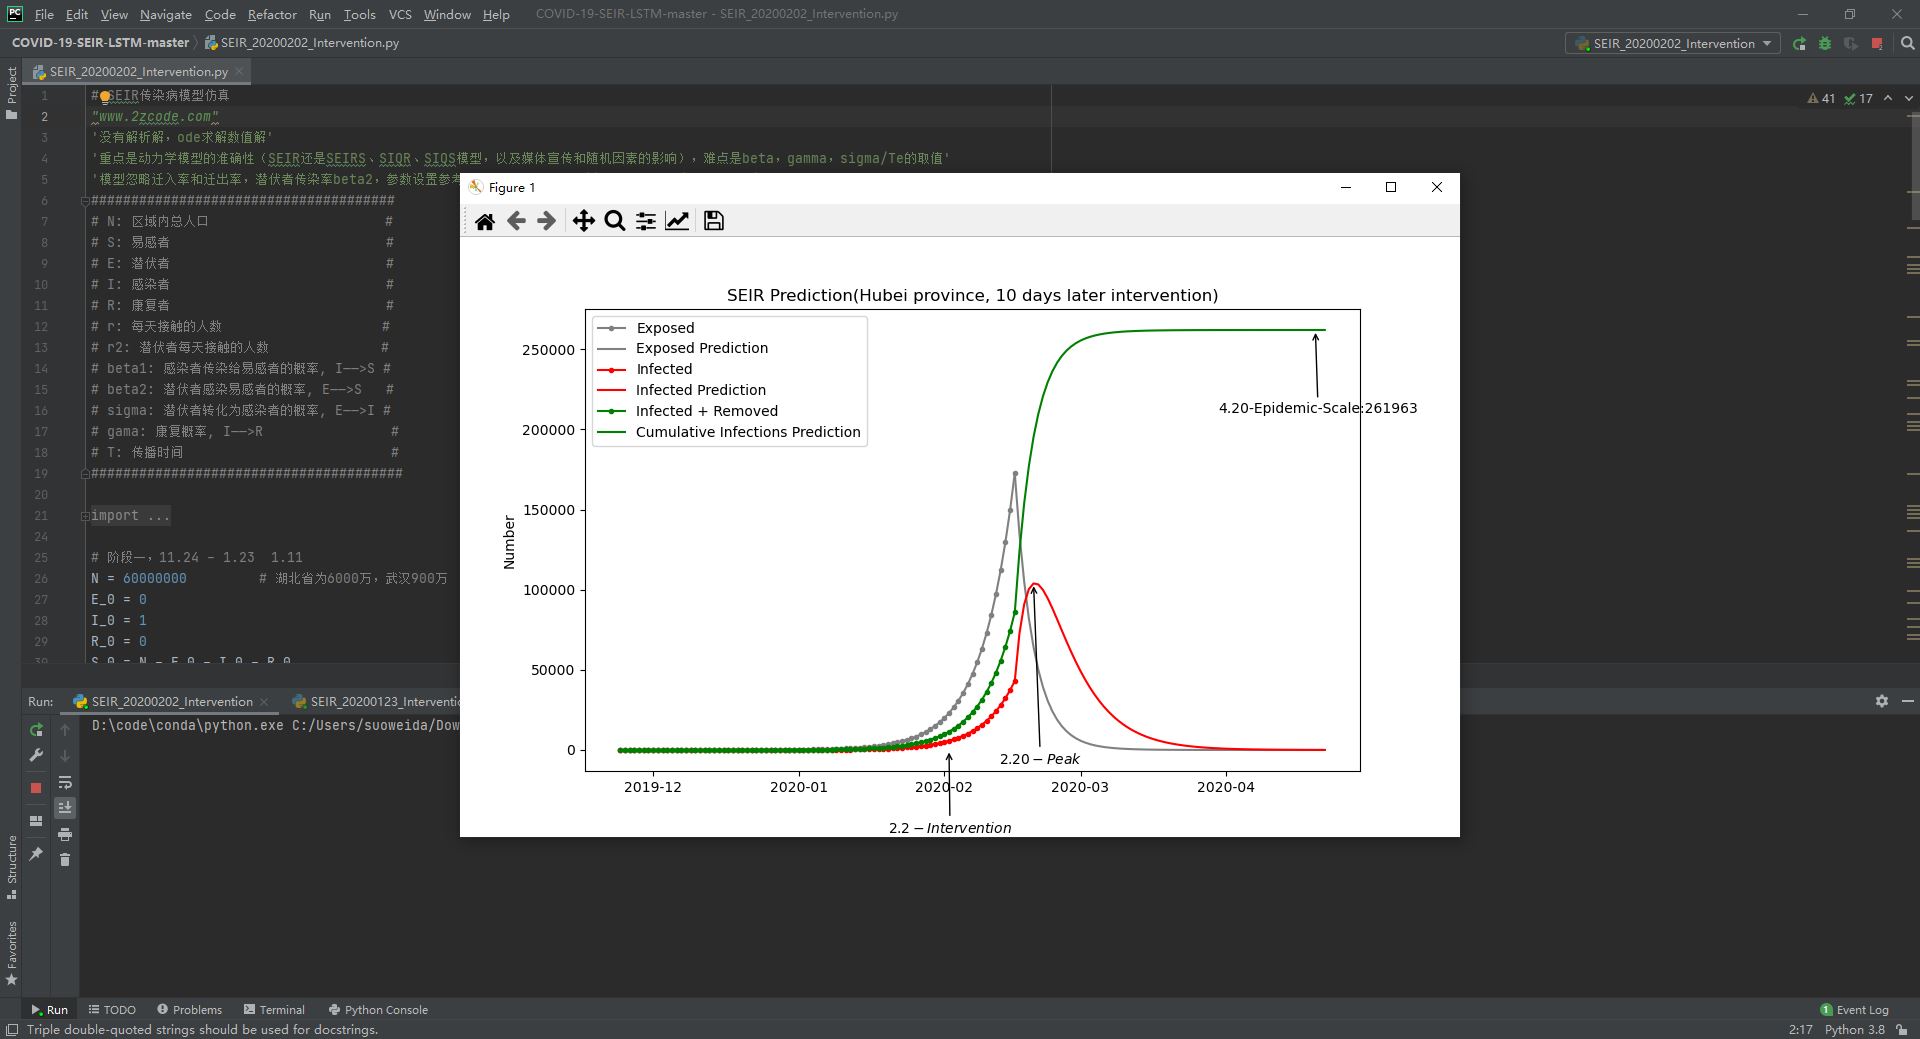Screen dimensions: 1920x1039
Task: Toggle tool window bars icon in status bar
Action: (x=11, y=1030)
